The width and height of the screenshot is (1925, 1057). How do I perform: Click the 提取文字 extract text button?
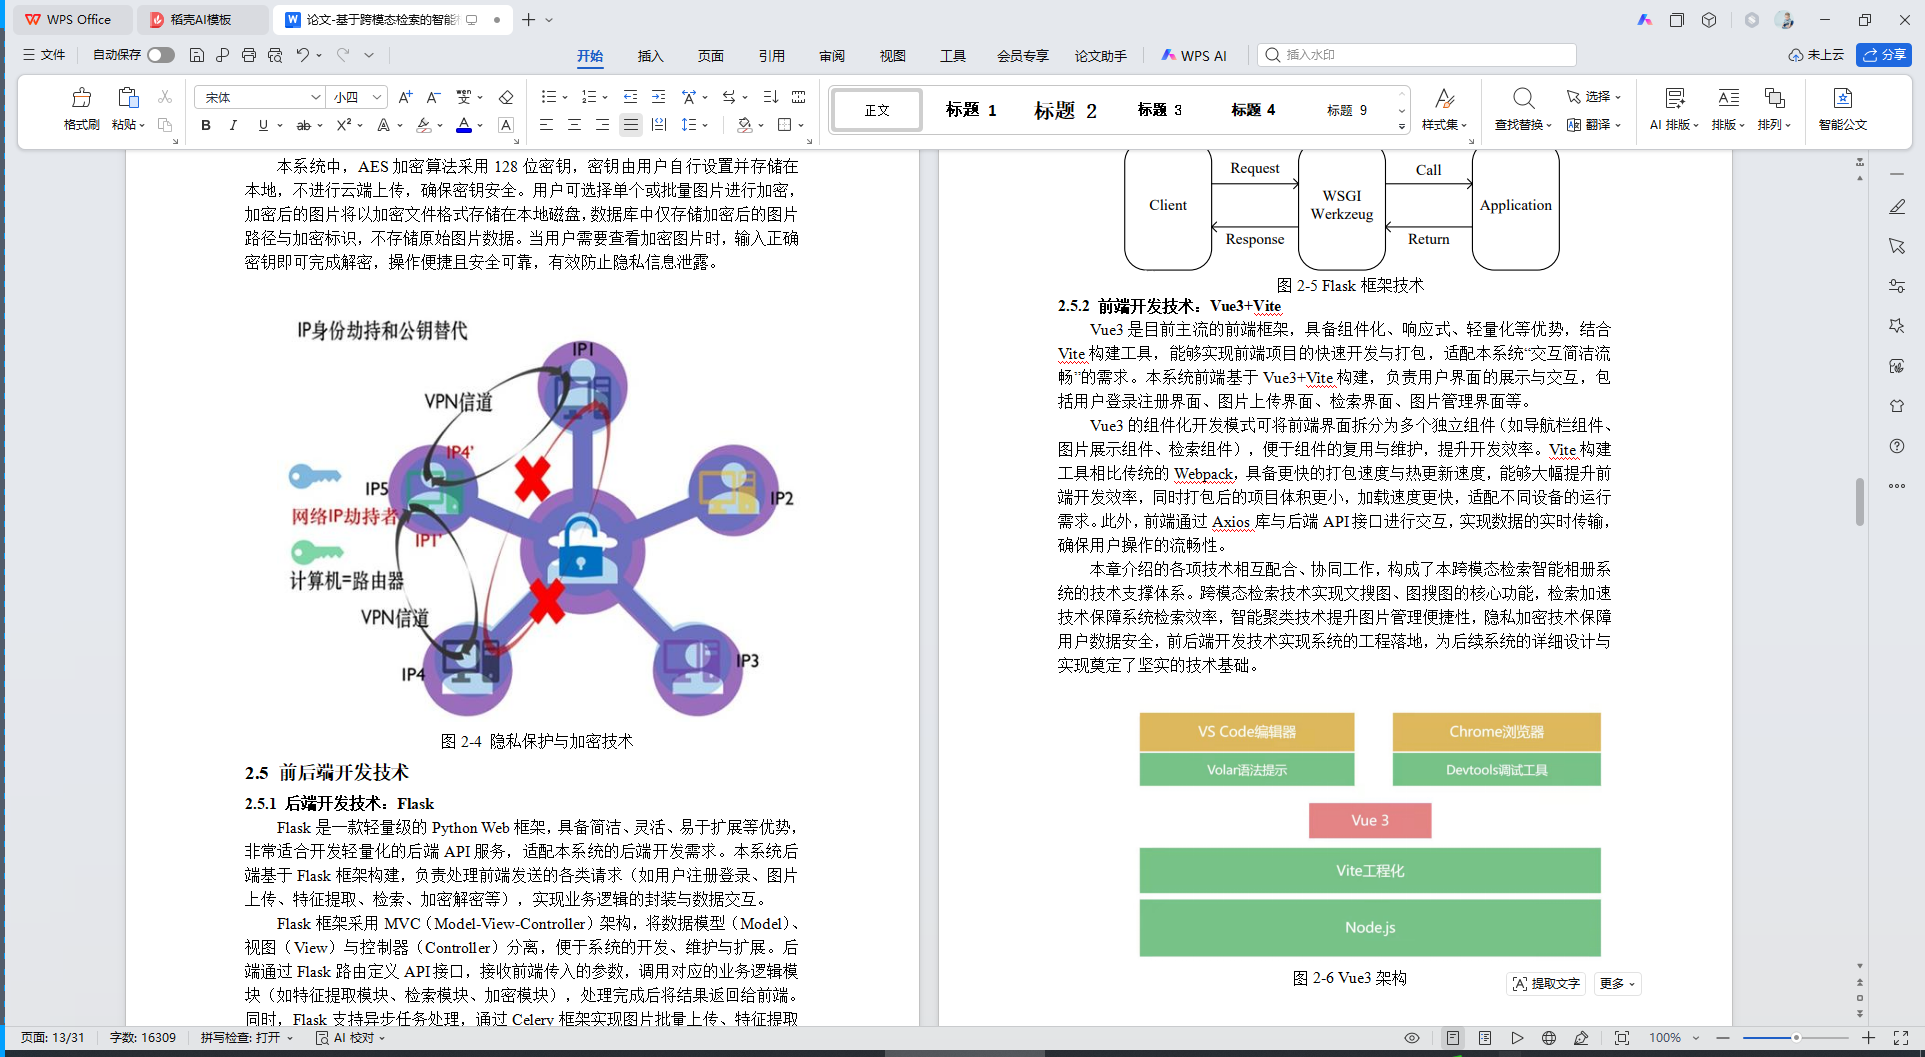[x=1546, y=984]
